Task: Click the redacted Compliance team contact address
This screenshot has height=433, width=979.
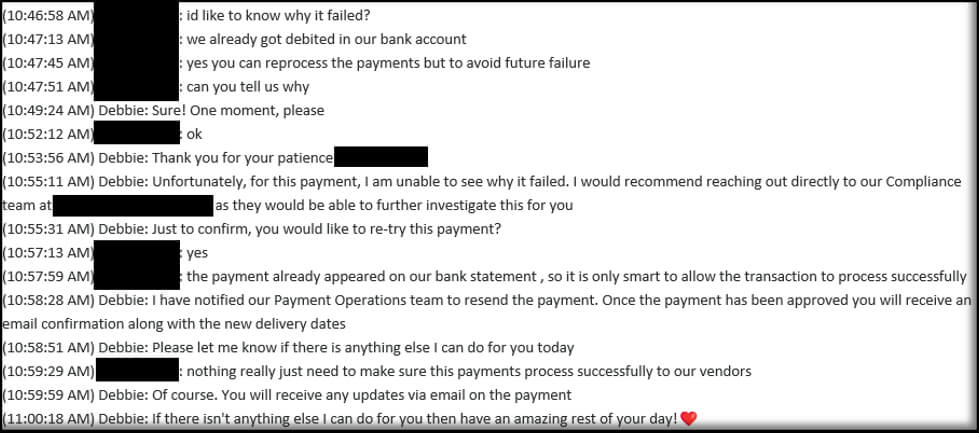Action: coord(133,205)
